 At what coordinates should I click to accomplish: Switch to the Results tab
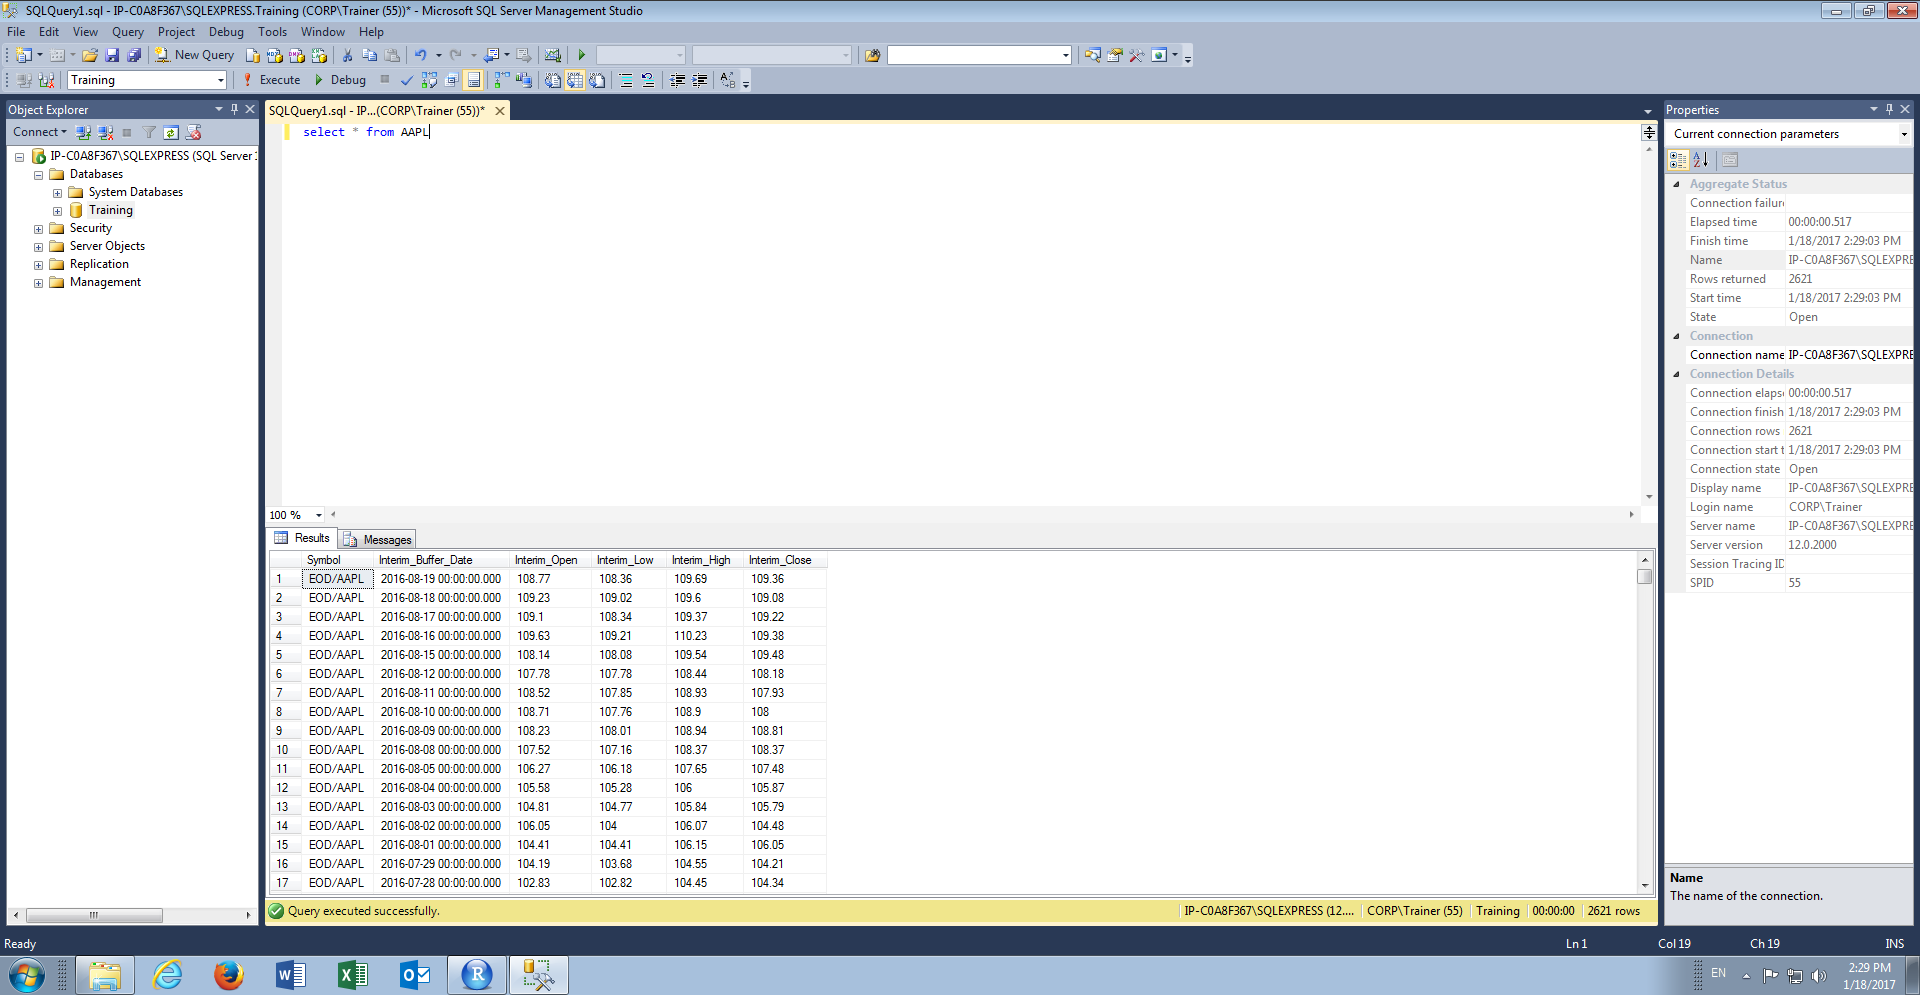click(x=302, y=538)
